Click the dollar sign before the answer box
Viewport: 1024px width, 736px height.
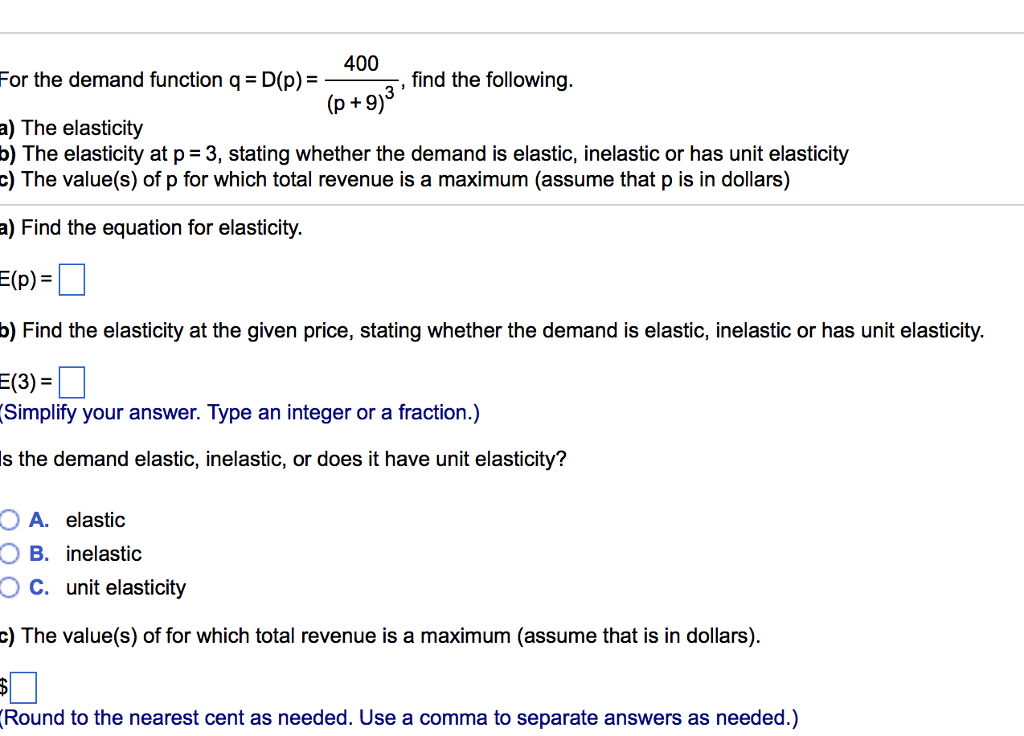(4, 687)
